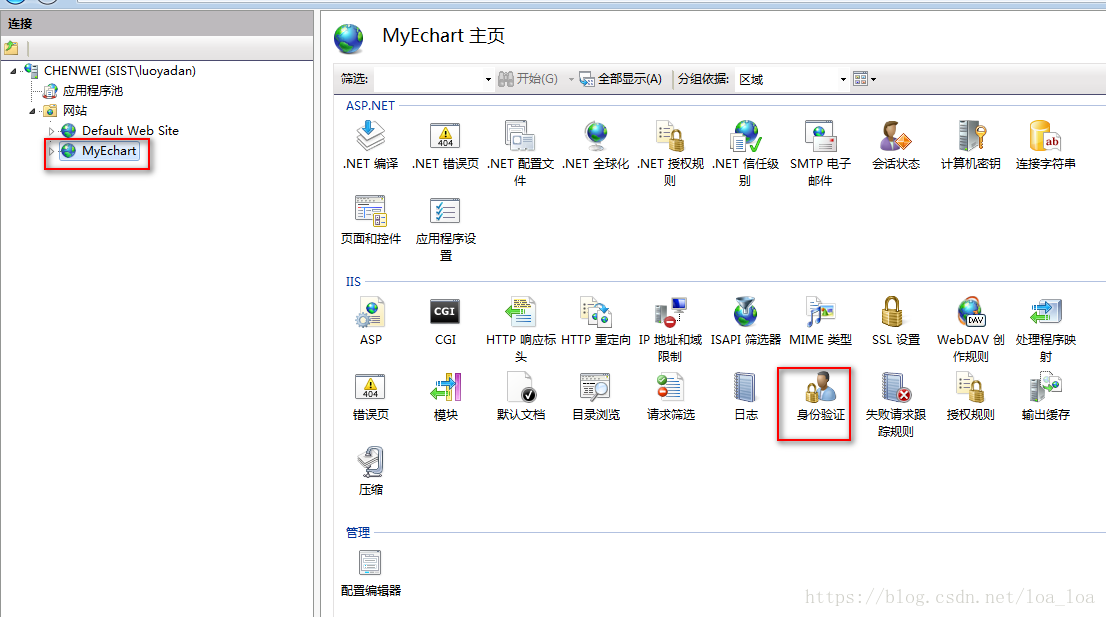Collapse the ASP.NET group header
Image resolution: width=1106 pixels, height=617 pixels.
pyautogui.click(x=370, y=106)
